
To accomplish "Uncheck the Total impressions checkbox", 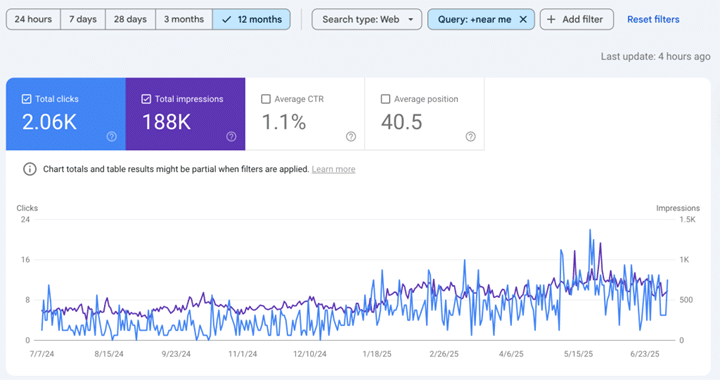I will click(x=146, y=99).
